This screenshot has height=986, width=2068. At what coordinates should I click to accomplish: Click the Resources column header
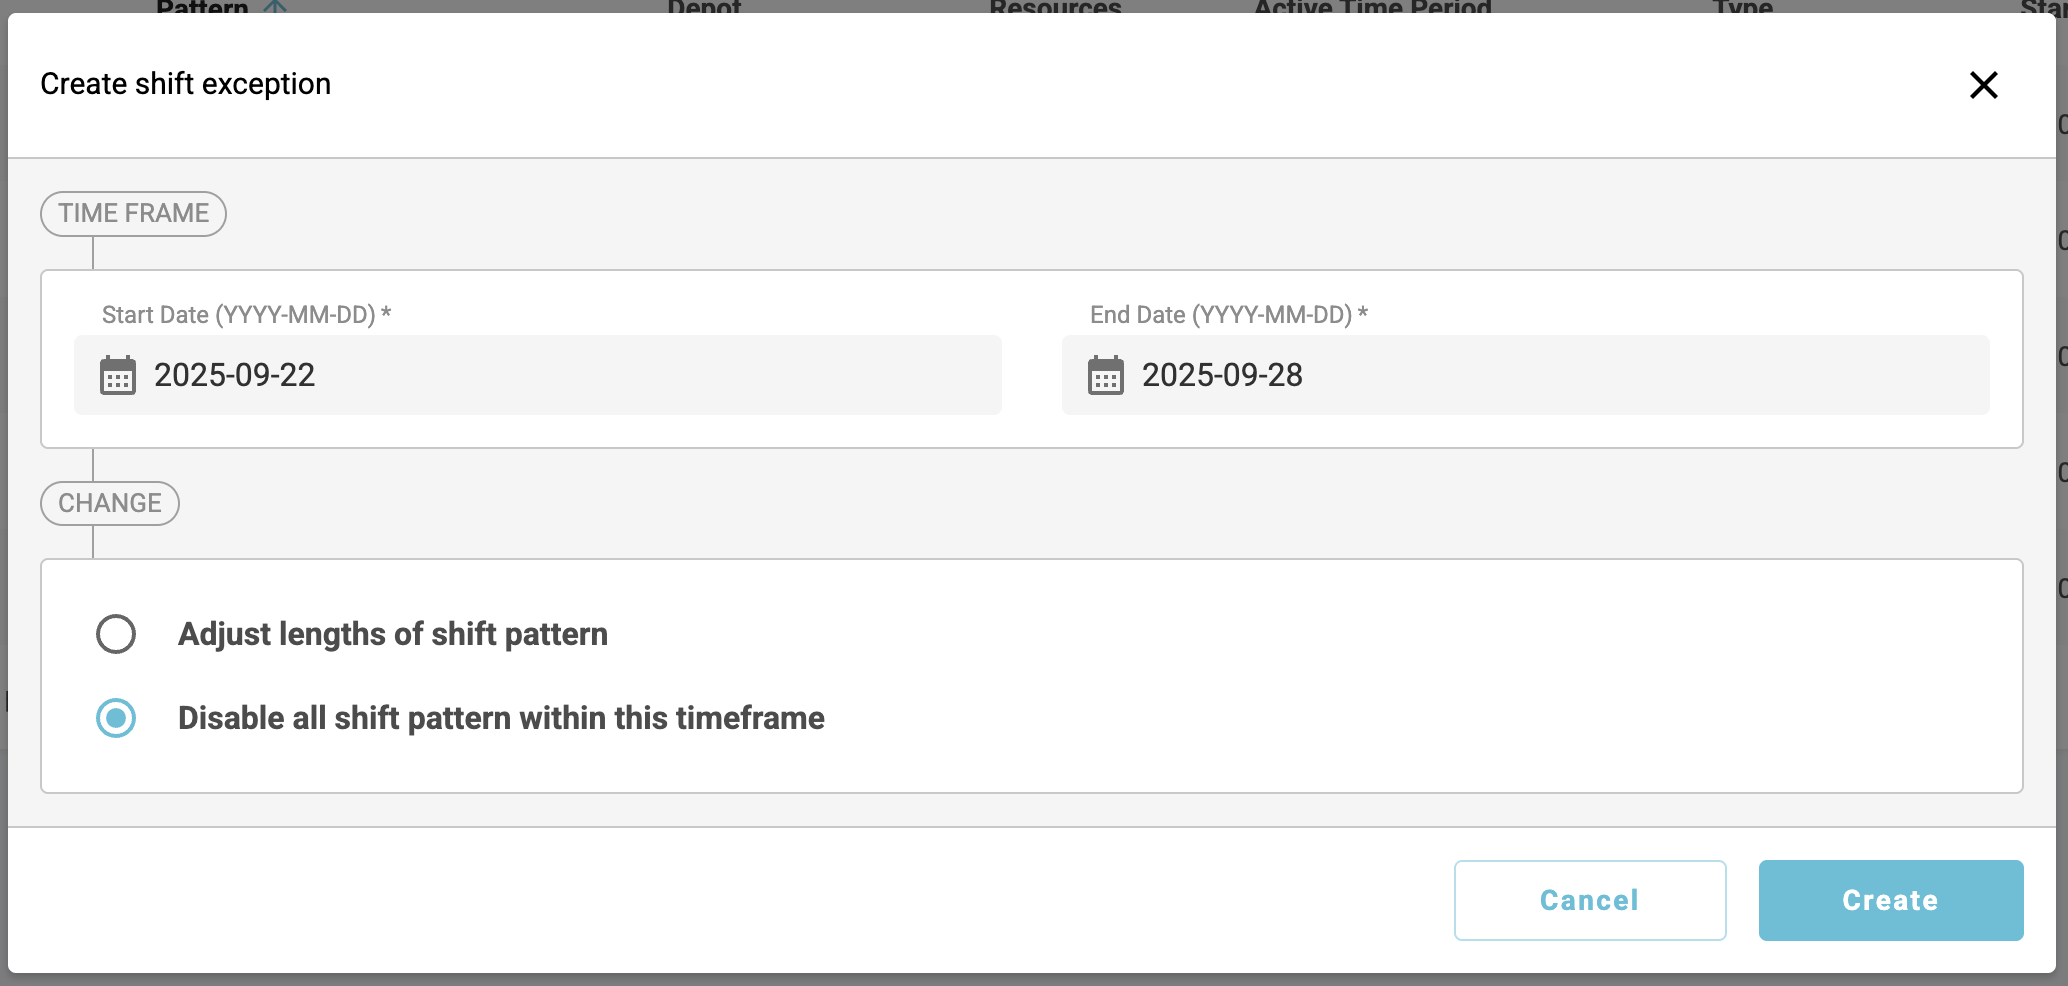tap(1055, 7)
